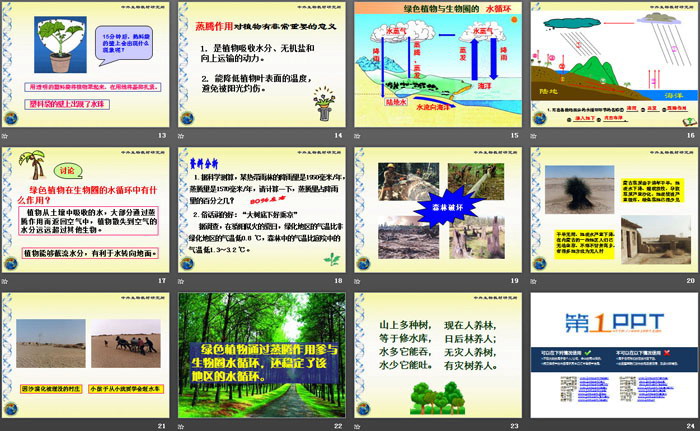The image size is (700, 431).
Task: Click the slide number 22 label
Action: point(338,426)
